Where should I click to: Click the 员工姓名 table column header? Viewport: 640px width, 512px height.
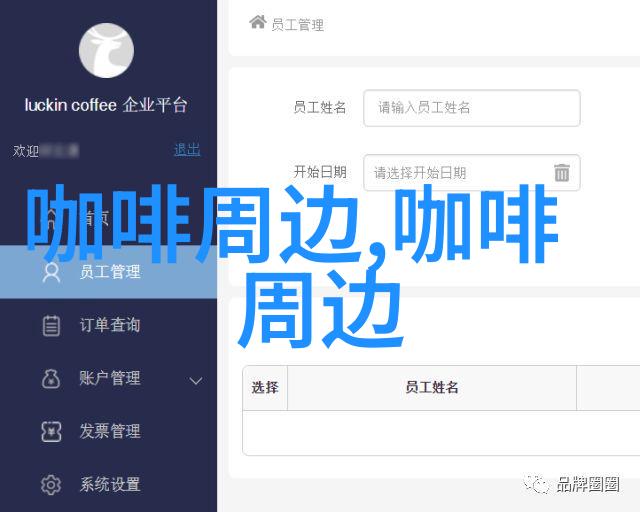(x=432, y=387)
